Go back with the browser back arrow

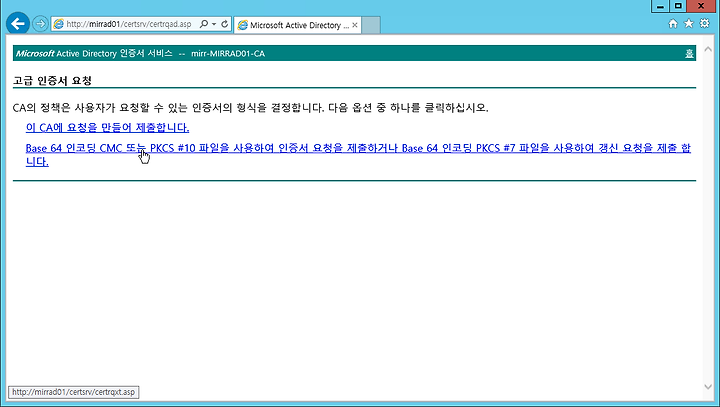pos(18,23)
